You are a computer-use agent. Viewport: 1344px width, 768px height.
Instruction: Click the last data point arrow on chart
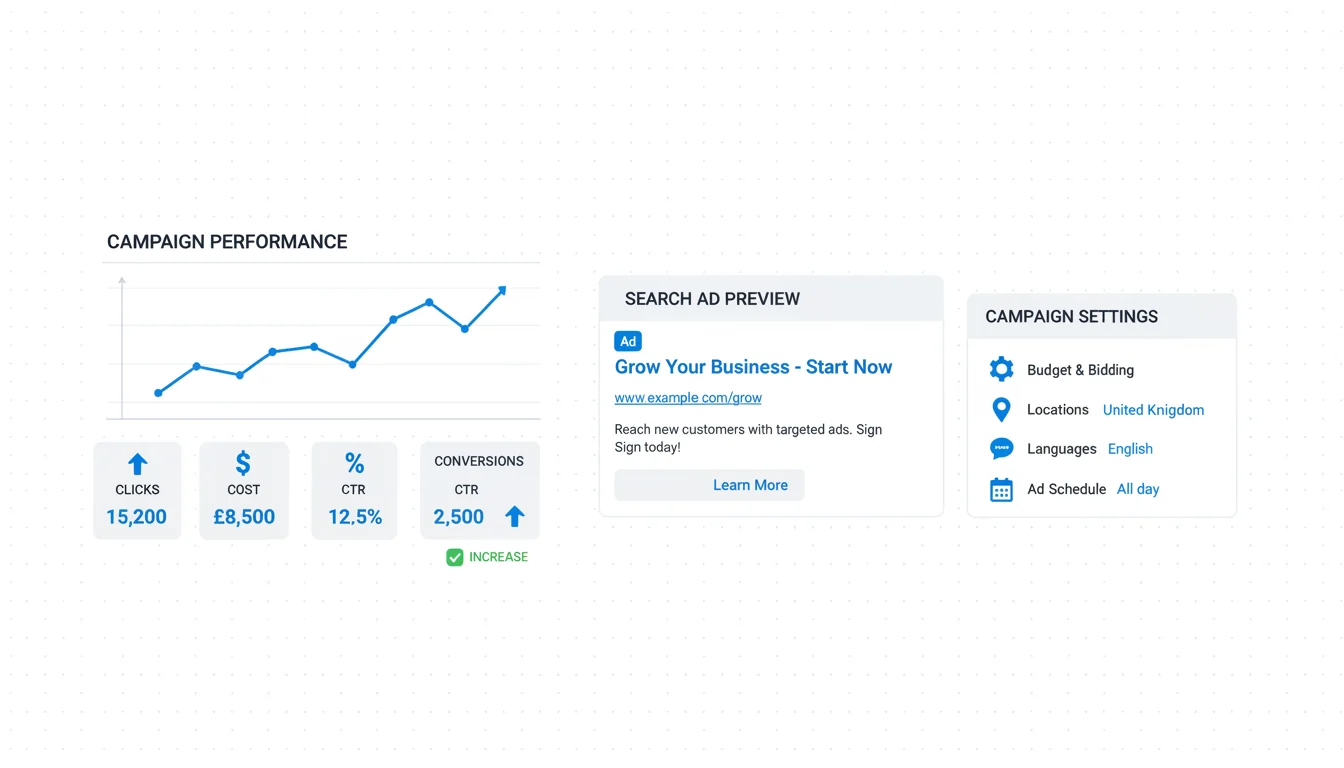502,290
